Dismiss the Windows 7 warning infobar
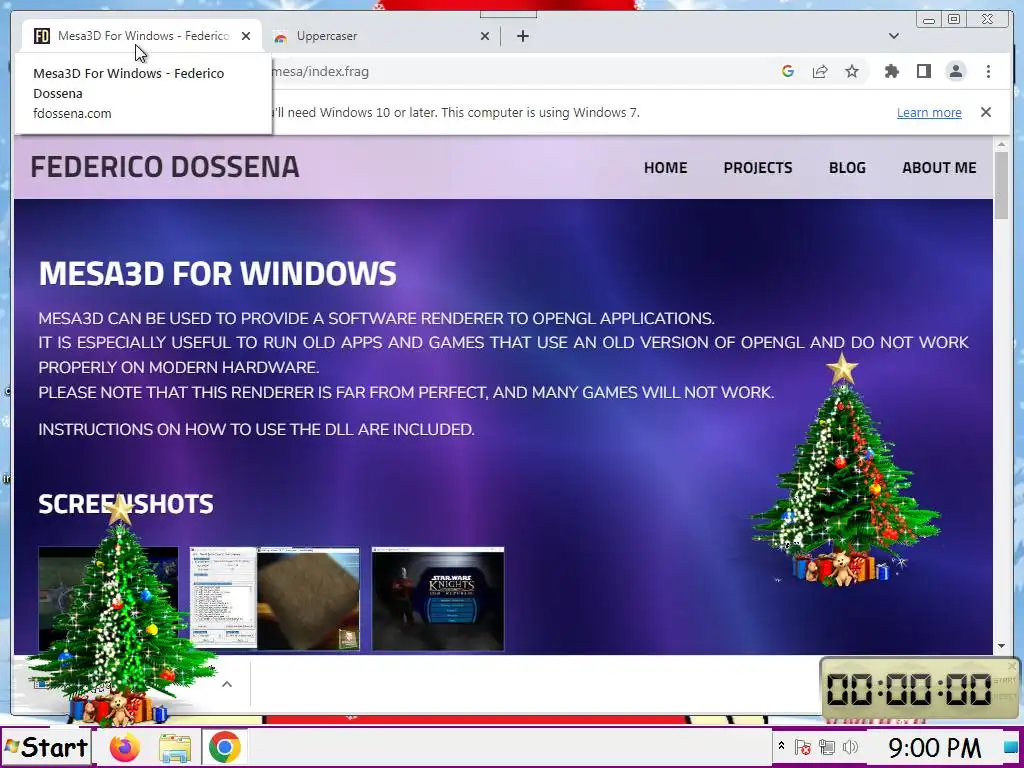This screenshot has height=768, width=1024. click(x=986, y=112)
